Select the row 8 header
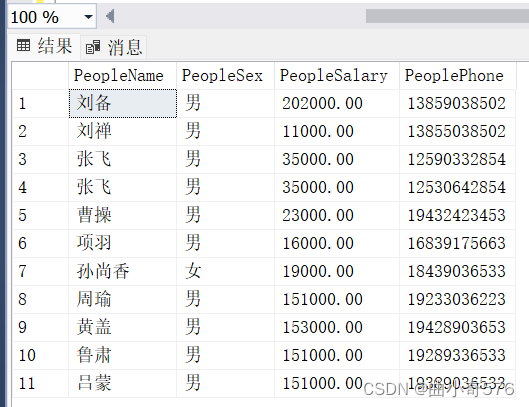This screenshot has height=407, width=529. tap(40, 300)
